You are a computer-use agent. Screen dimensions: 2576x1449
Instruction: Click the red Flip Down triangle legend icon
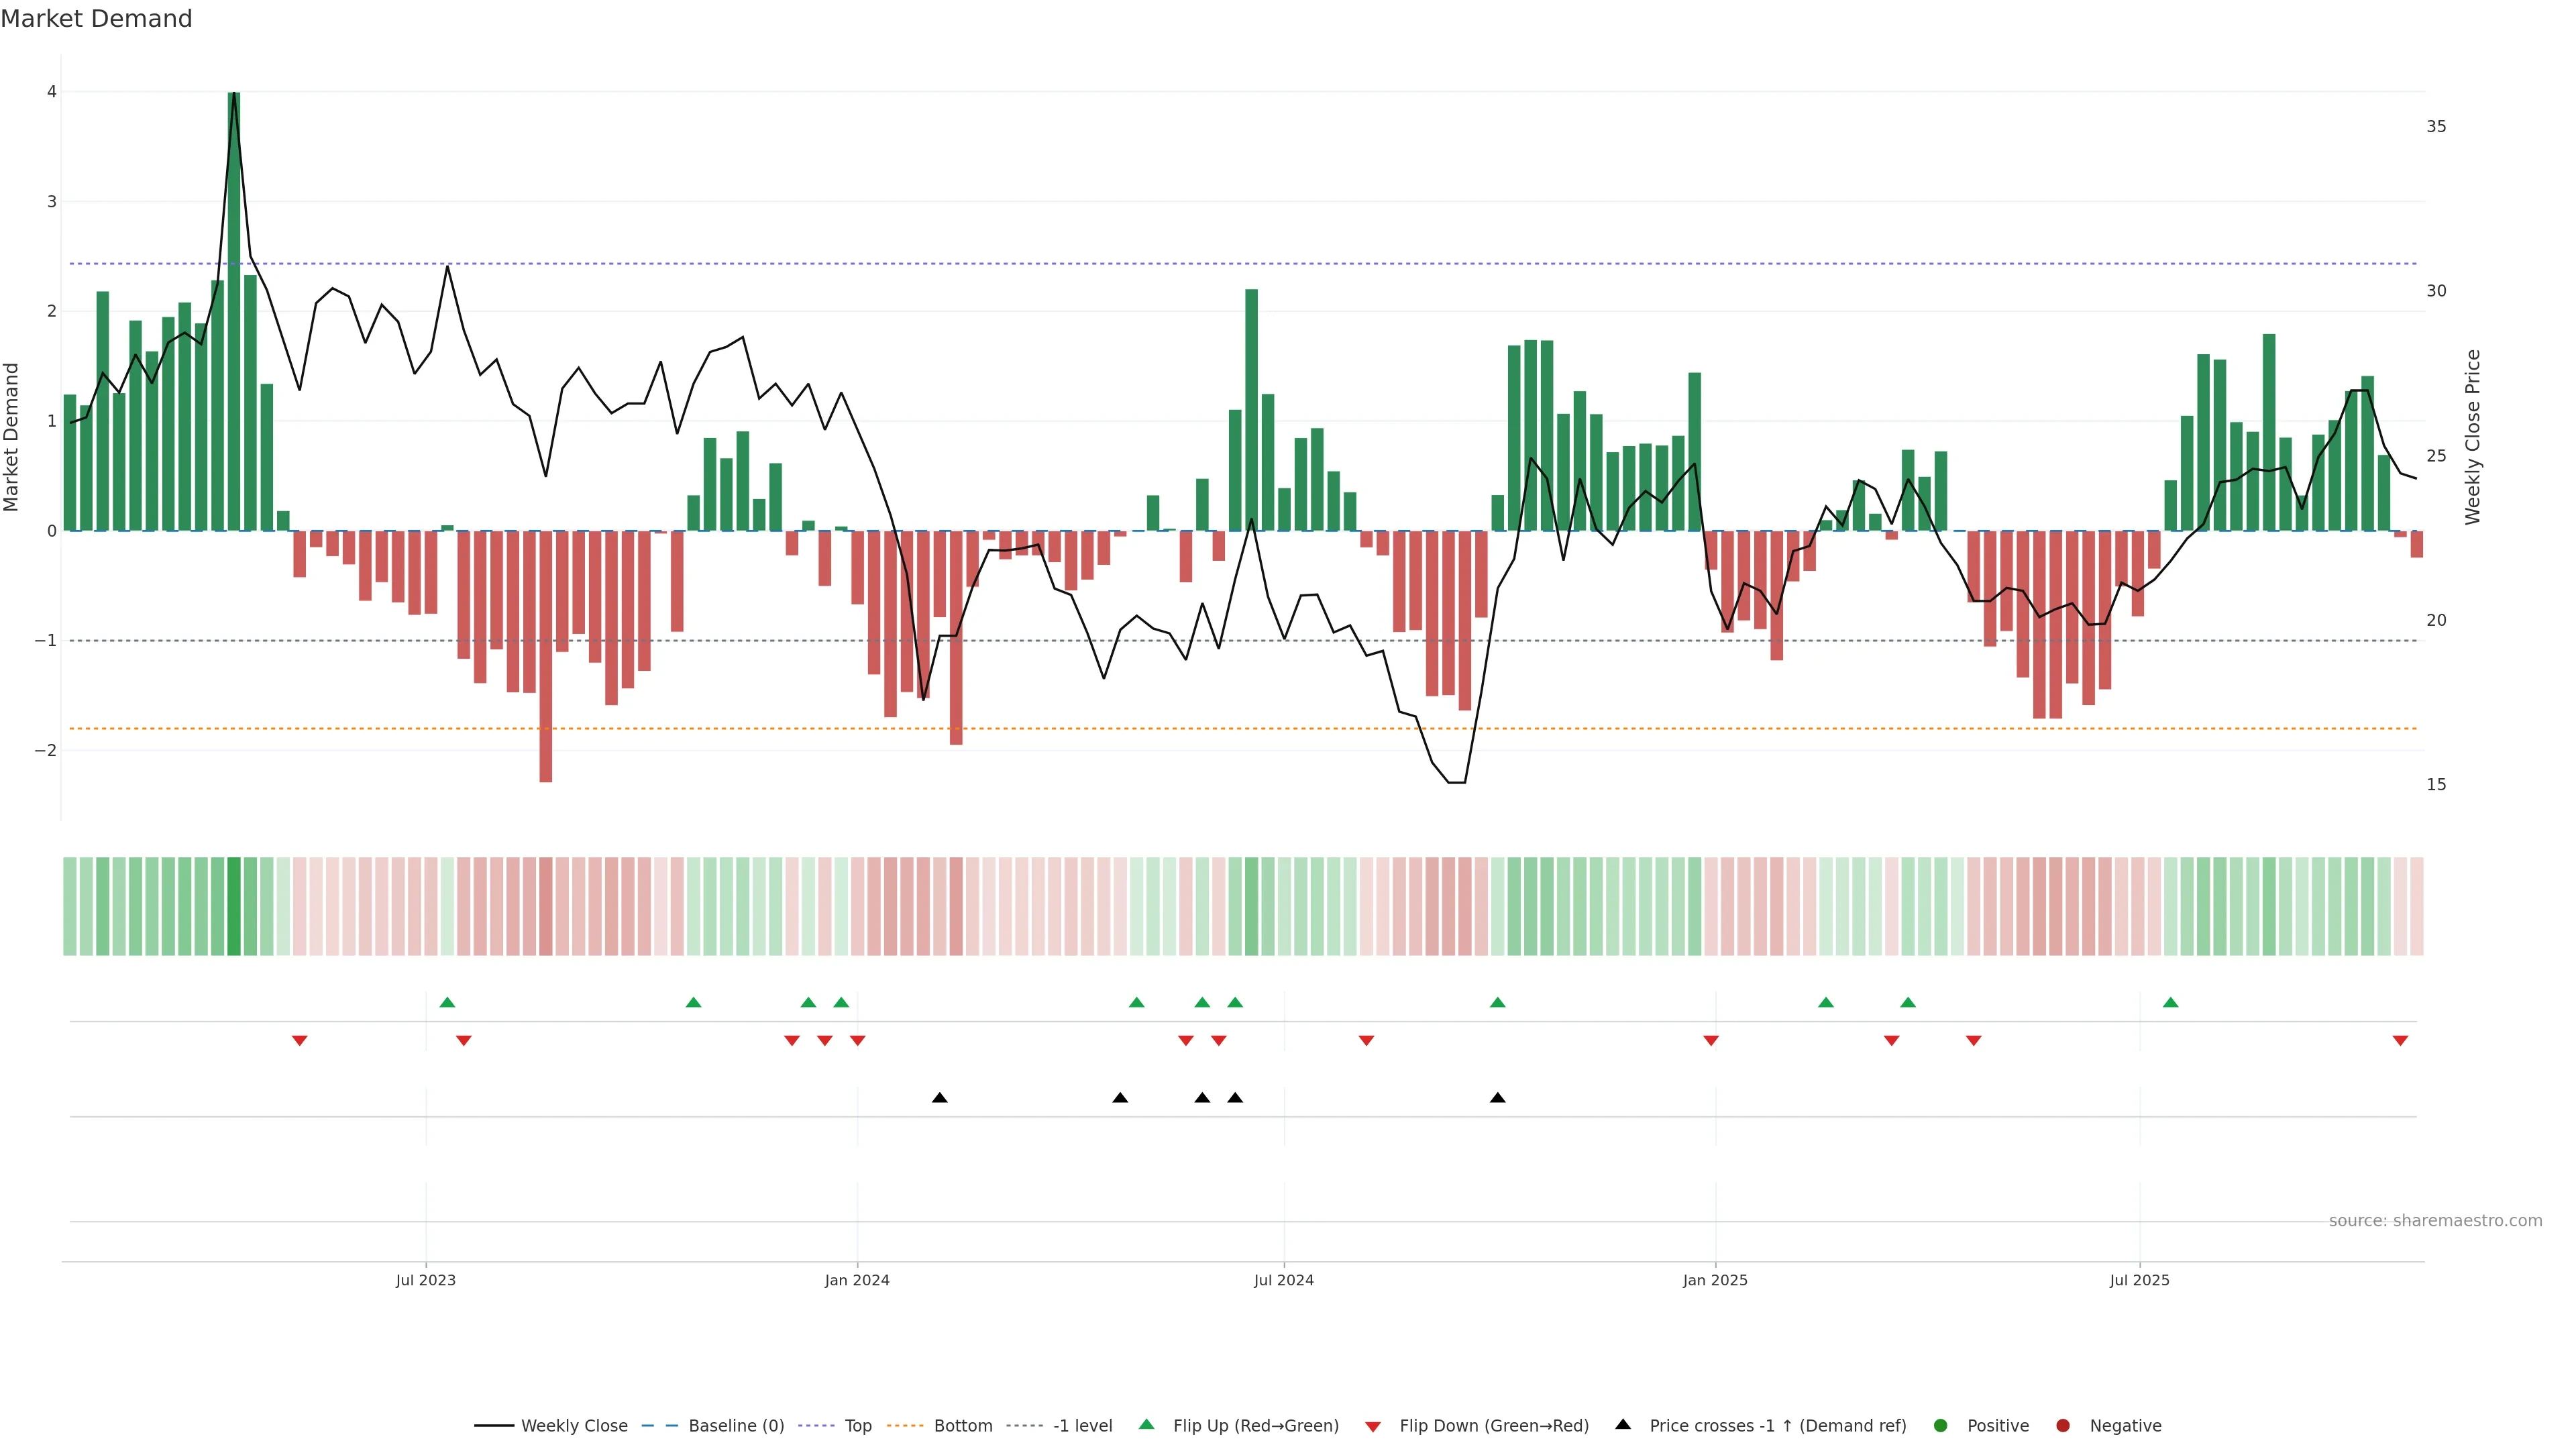tap(1373, 1426)
